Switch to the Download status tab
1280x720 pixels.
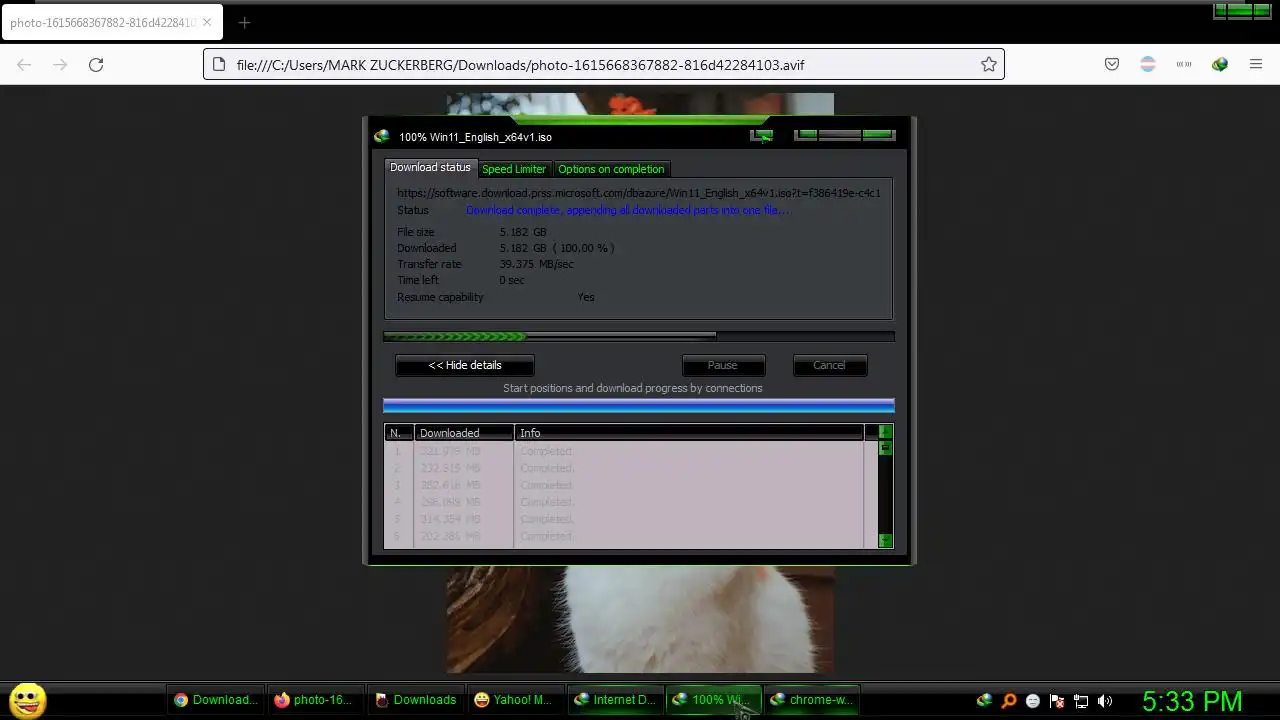coord(430,168)
